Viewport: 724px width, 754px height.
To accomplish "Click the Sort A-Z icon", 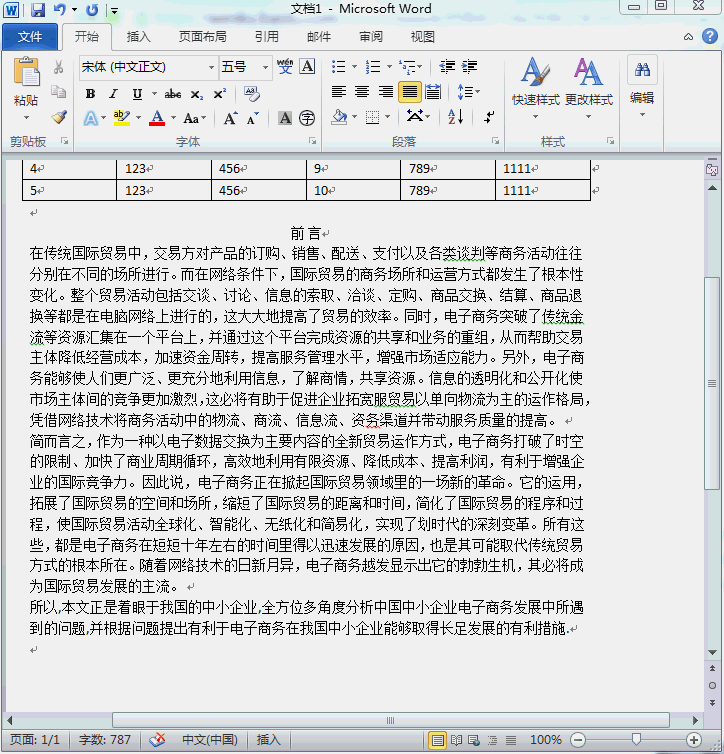I will point(455,117).
